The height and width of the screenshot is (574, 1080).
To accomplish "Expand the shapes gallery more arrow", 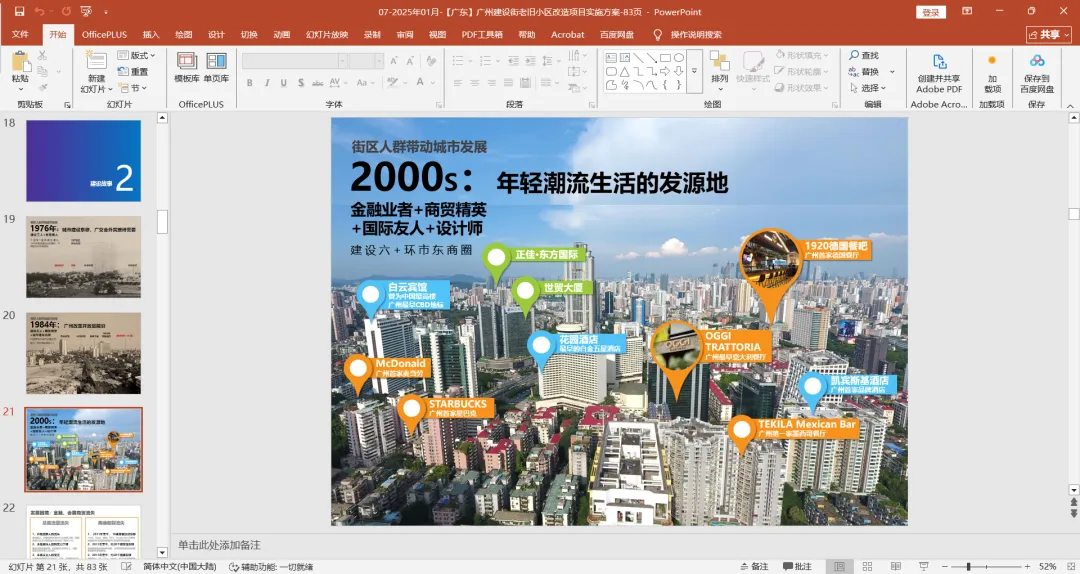I will coord(694,72).
